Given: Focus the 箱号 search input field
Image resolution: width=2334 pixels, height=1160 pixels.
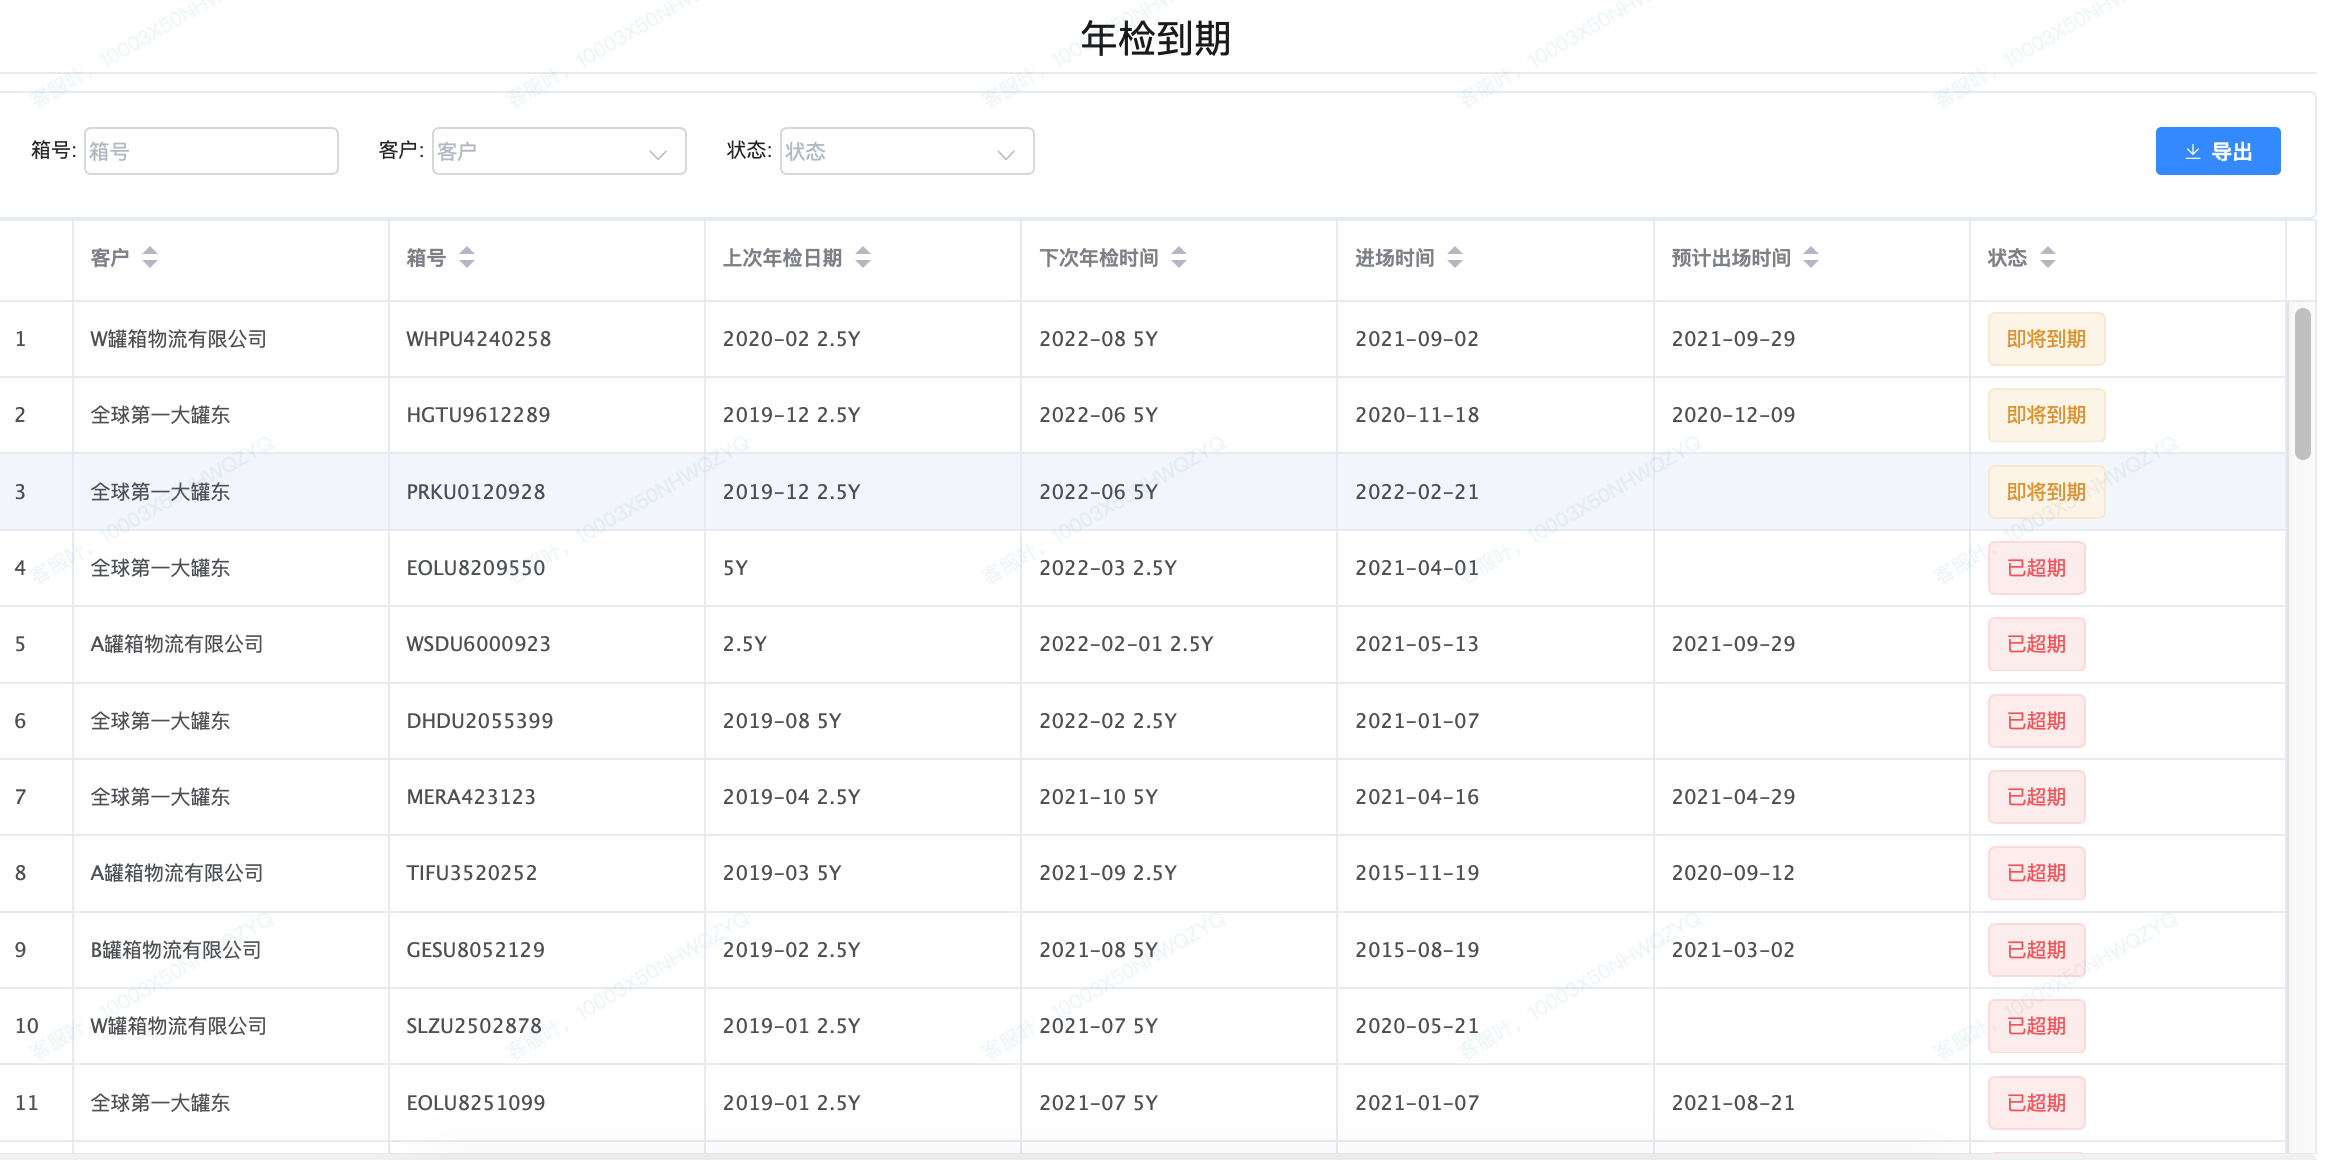Looking at the screenshot, I should 211,150.
